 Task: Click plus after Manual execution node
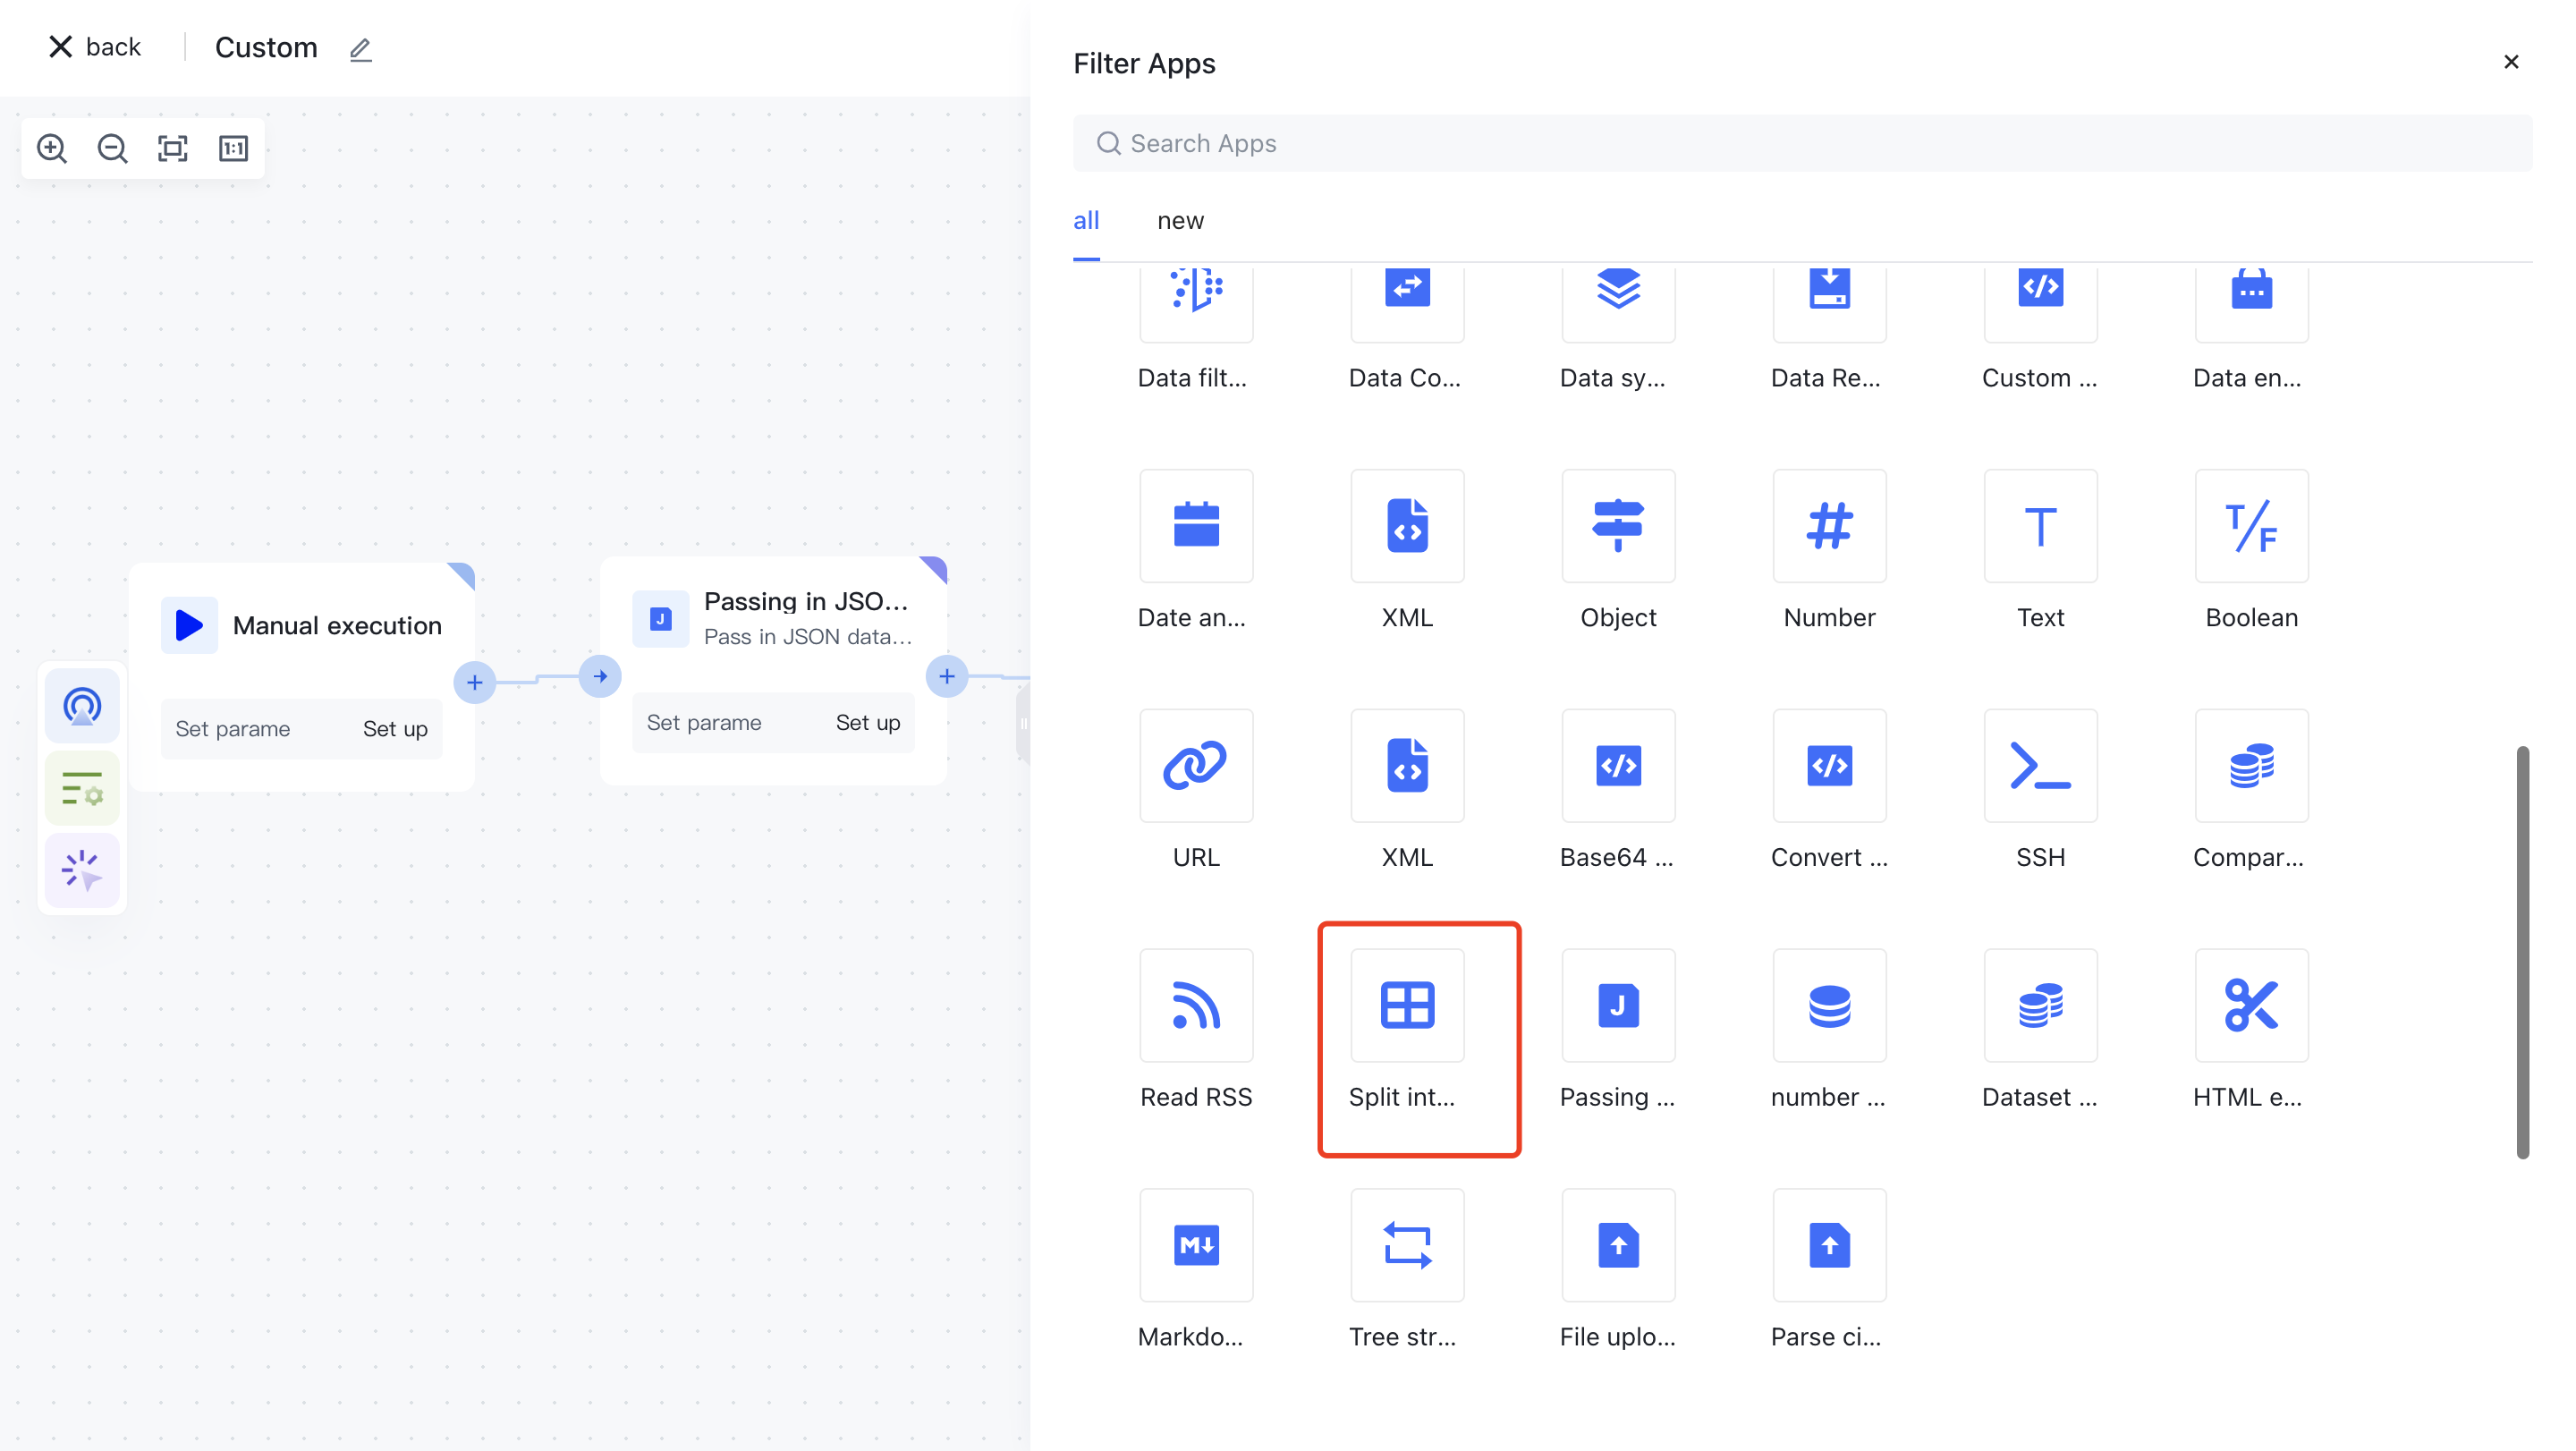(475, 683)
